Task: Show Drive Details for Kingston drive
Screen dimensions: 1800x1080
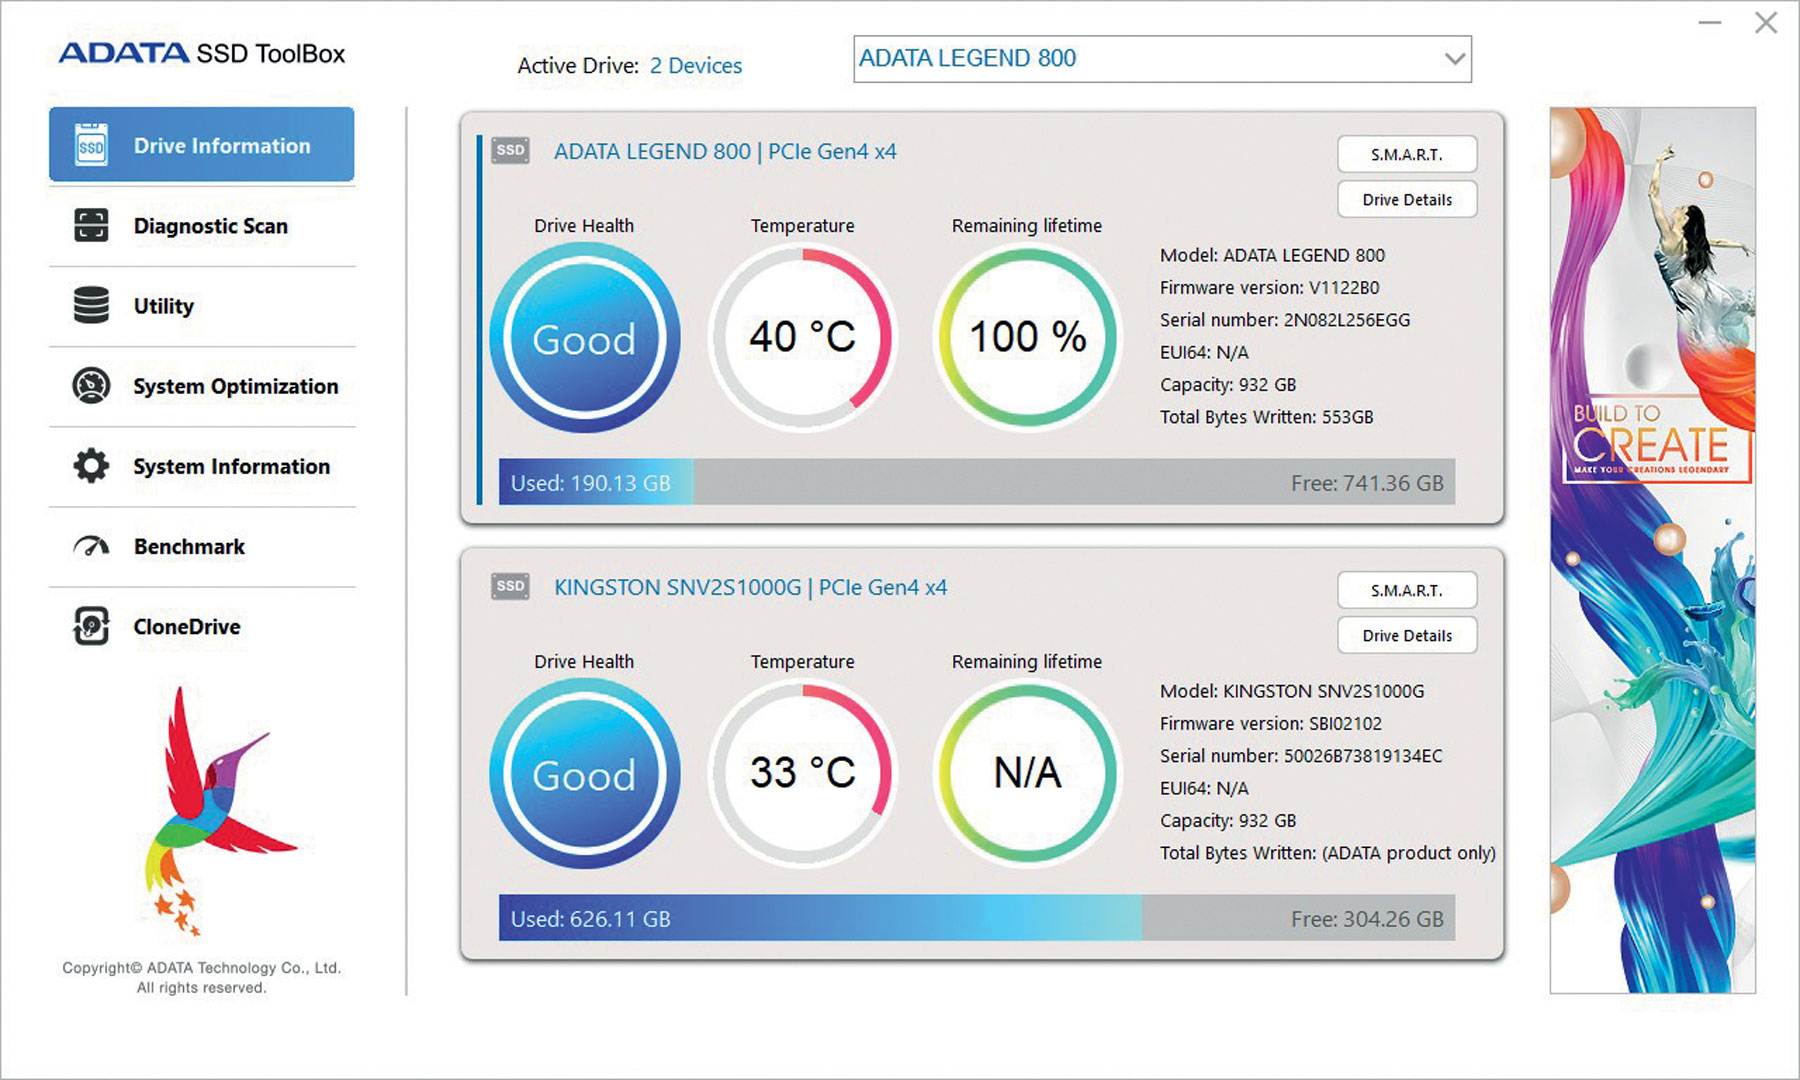Action: point(1406,636)
